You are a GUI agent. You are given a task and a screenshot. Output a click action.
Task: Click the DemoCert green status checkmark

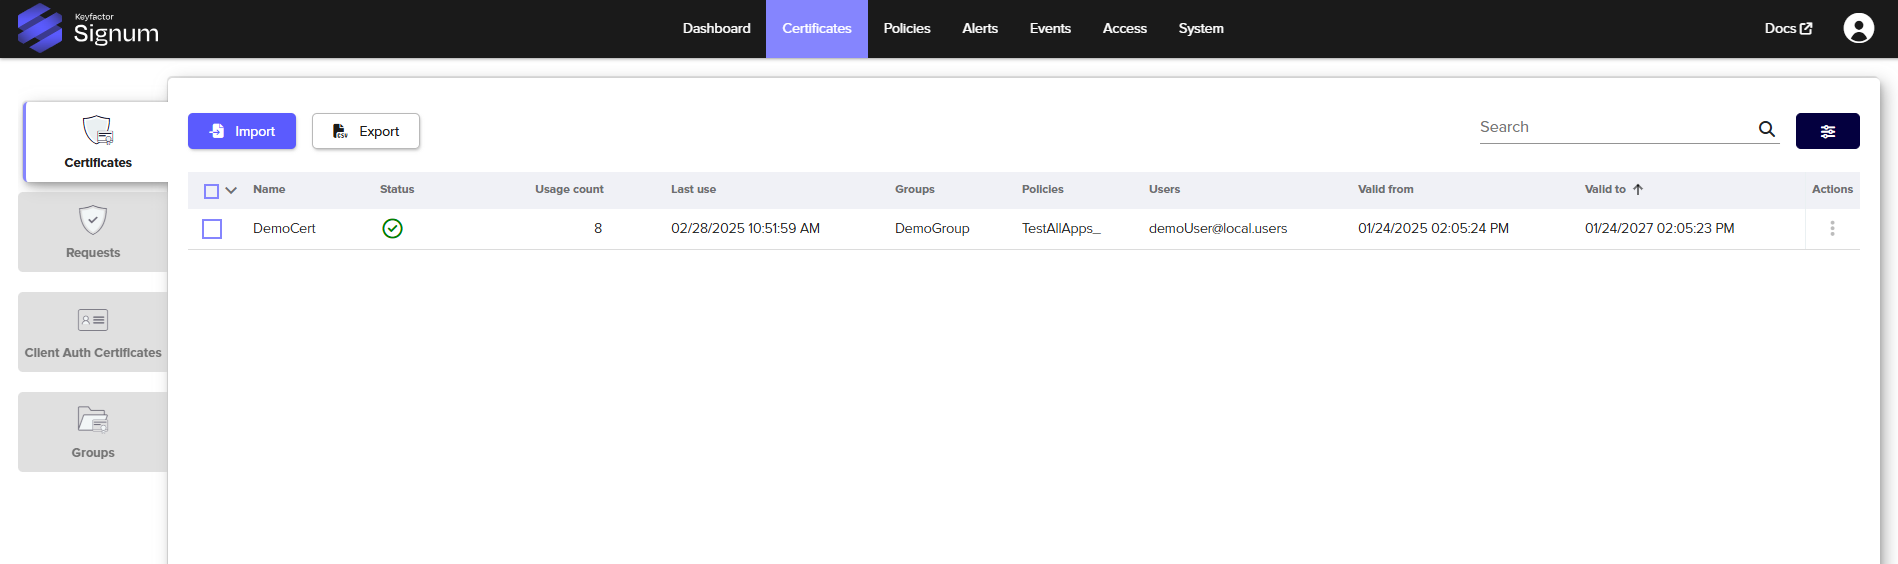point(393,229)
